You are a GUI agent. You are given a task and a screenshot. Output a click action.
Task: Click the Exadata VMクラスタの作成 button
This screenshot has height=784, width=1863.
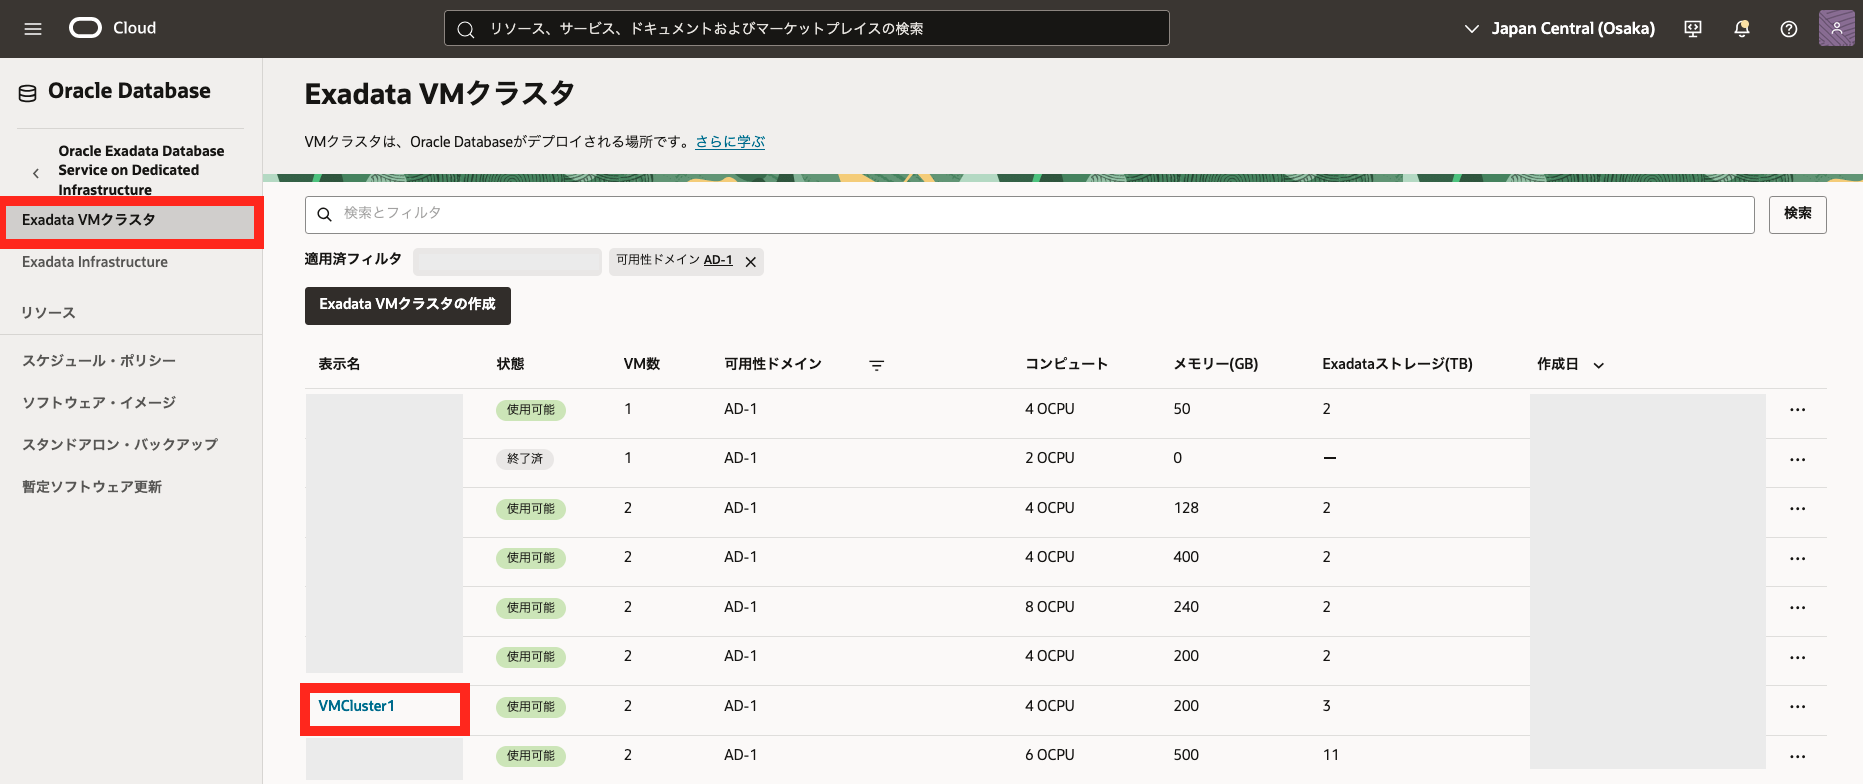pyautogui.click(x=407, y=305)
